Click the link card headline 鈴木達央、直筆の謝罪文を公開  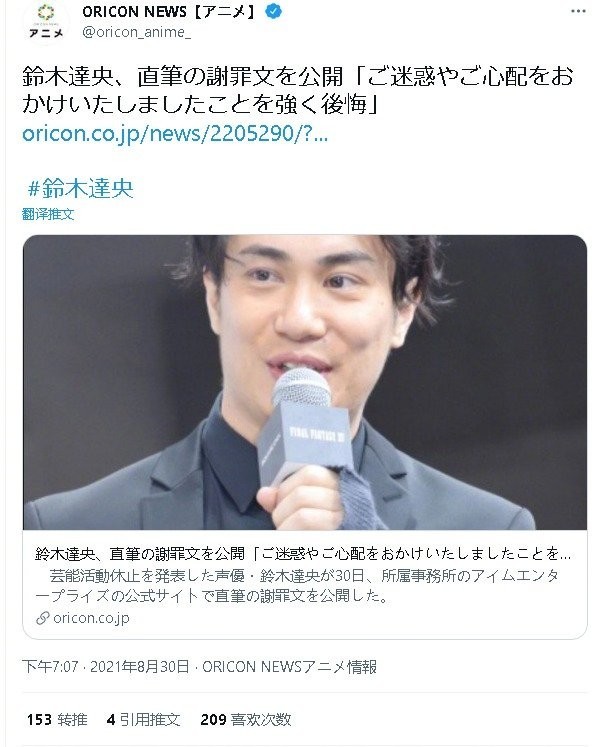pos(140,554)
